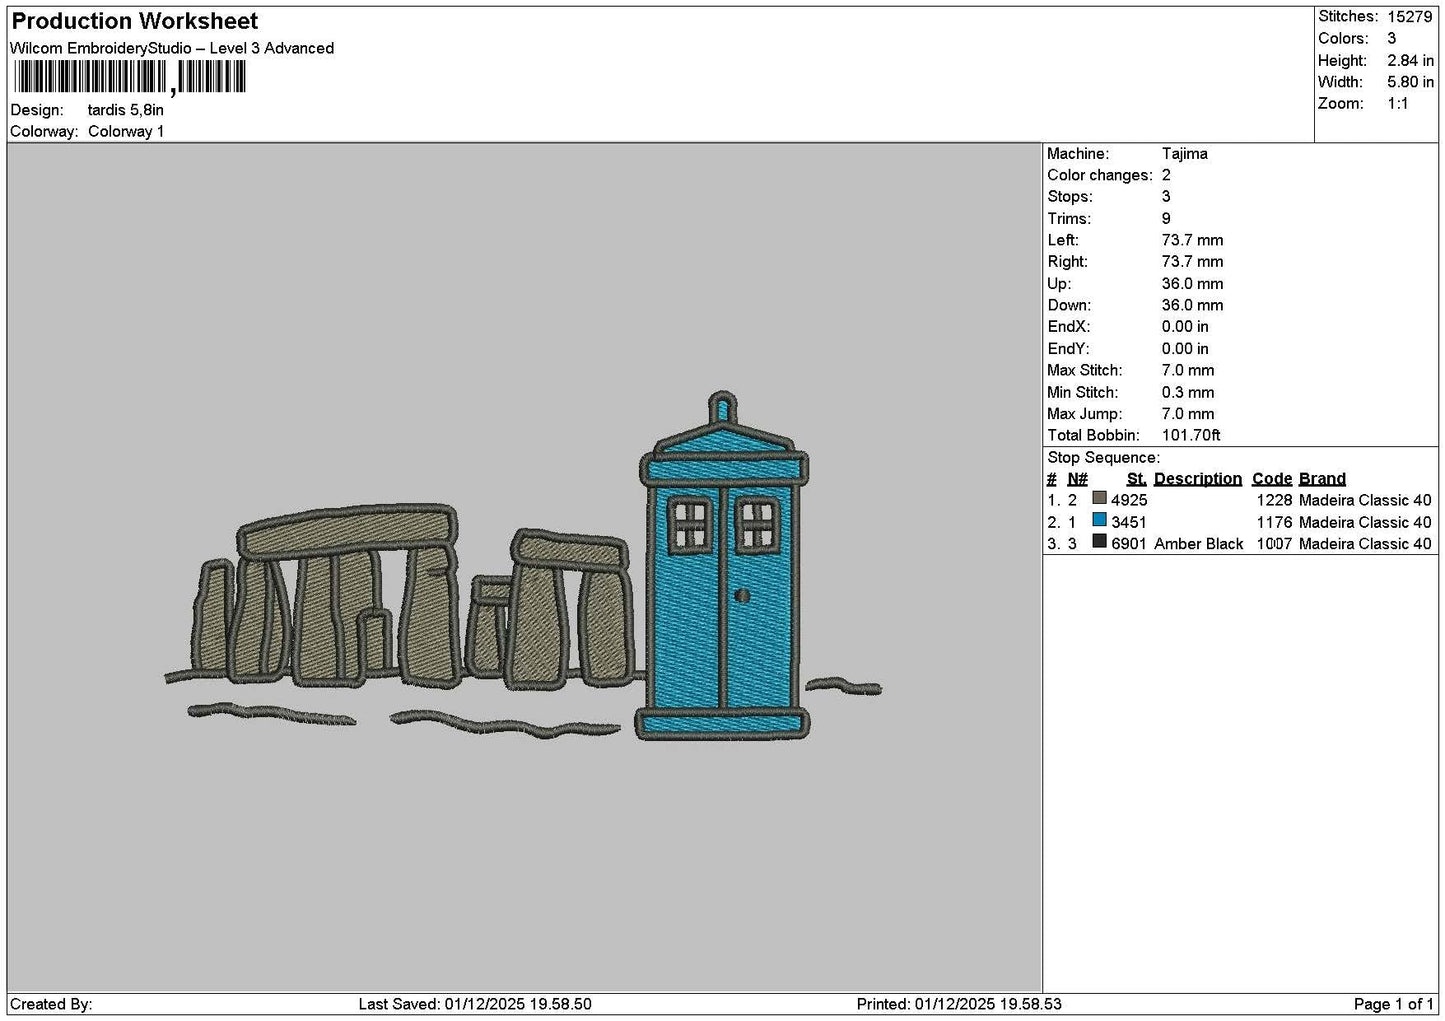Viewport: 1445px width, 1021px height.
Task: Click the Total Bobbin 101.70ft value
Action: 1191,435
